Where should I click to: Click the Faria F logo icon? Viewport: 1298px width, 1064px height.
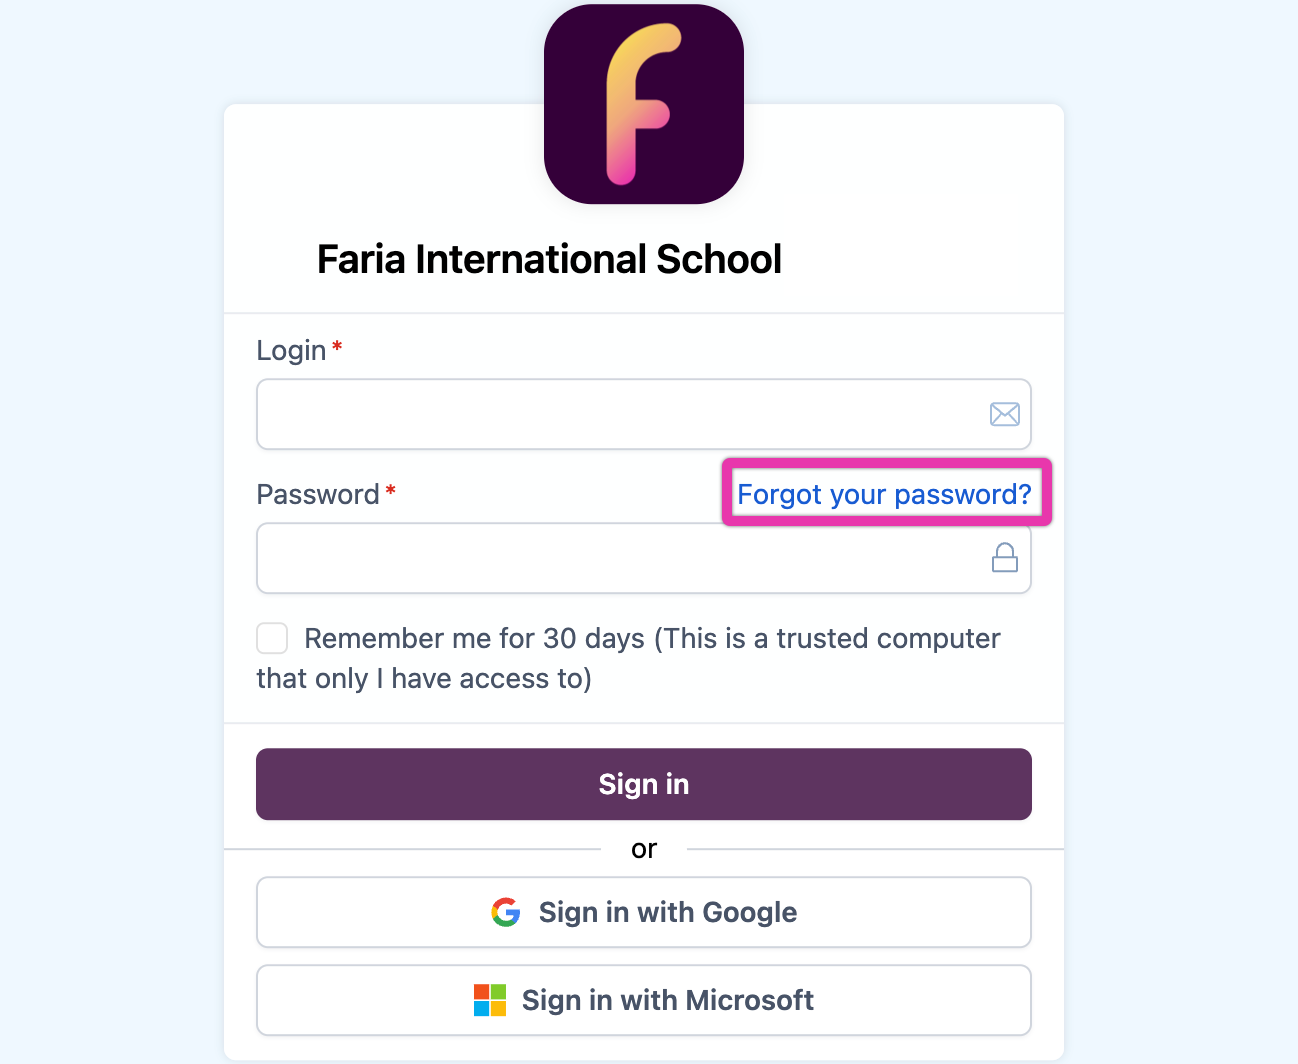click(x=643, y=104)
